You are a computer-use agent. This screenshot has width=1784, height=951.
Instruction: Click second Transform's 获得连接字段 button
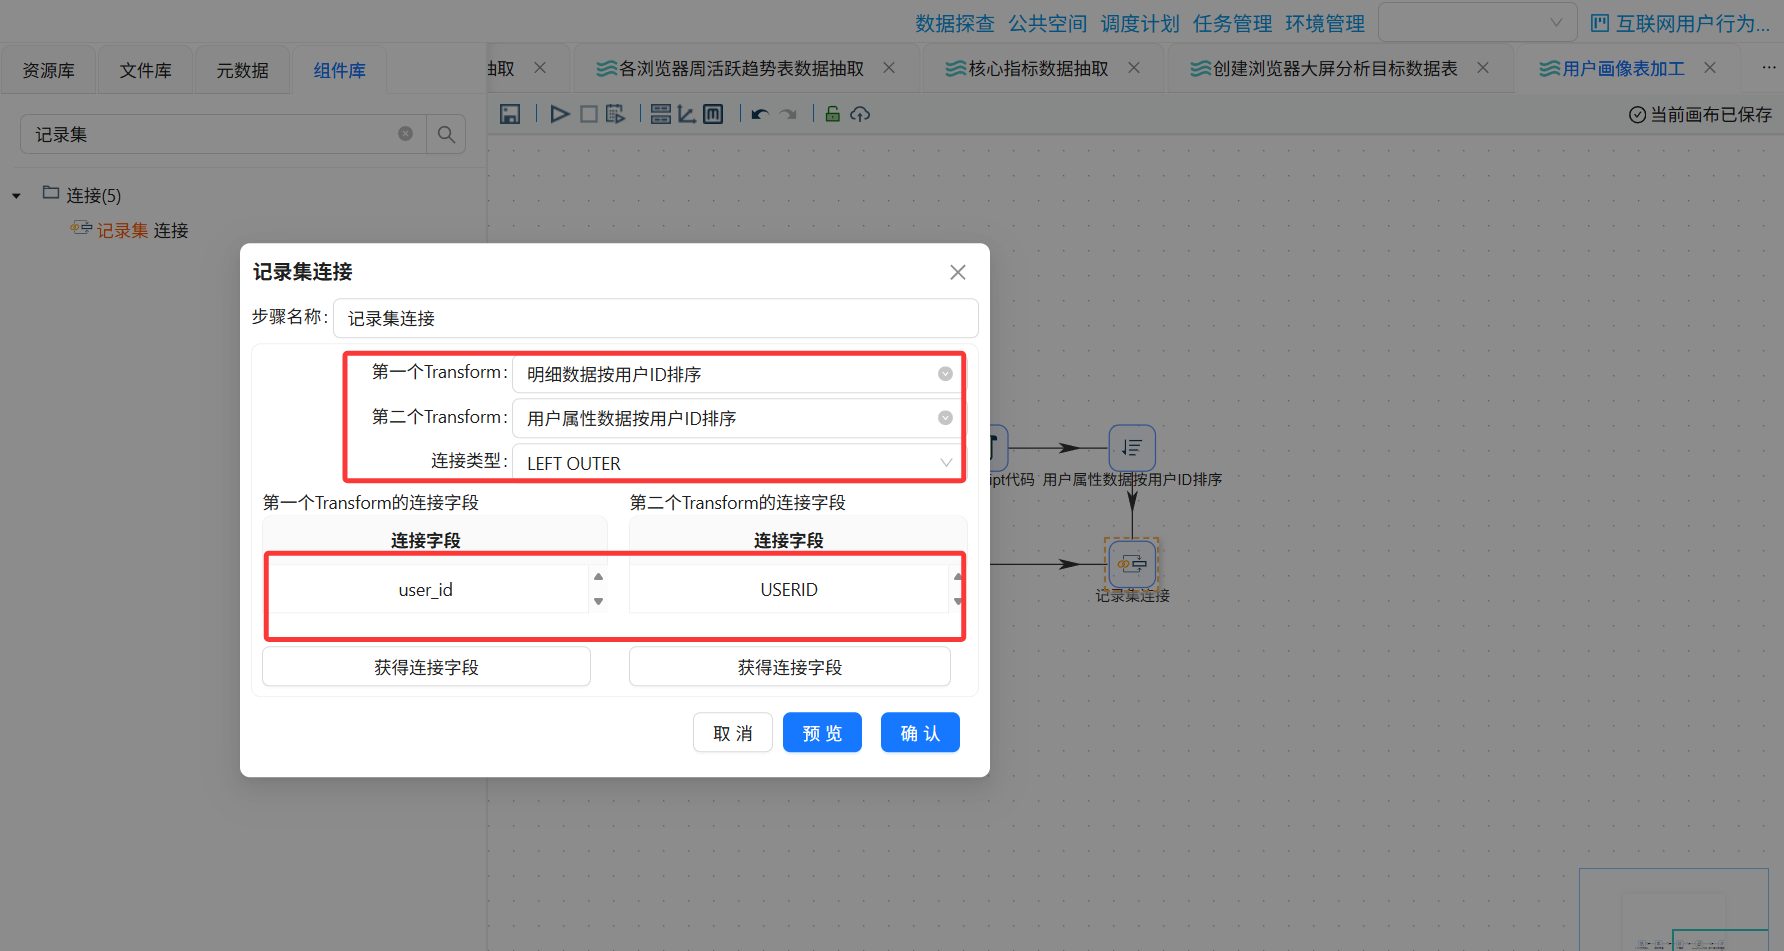click(x=790, y=667)
